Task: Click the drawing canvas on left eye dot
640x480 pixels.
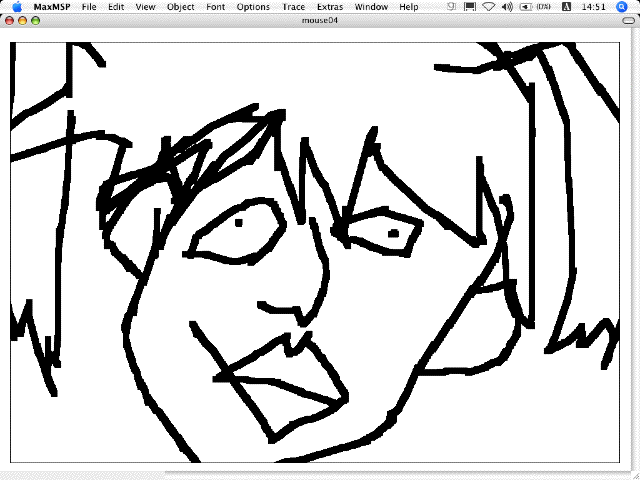Action: click(x=239, y=222)
